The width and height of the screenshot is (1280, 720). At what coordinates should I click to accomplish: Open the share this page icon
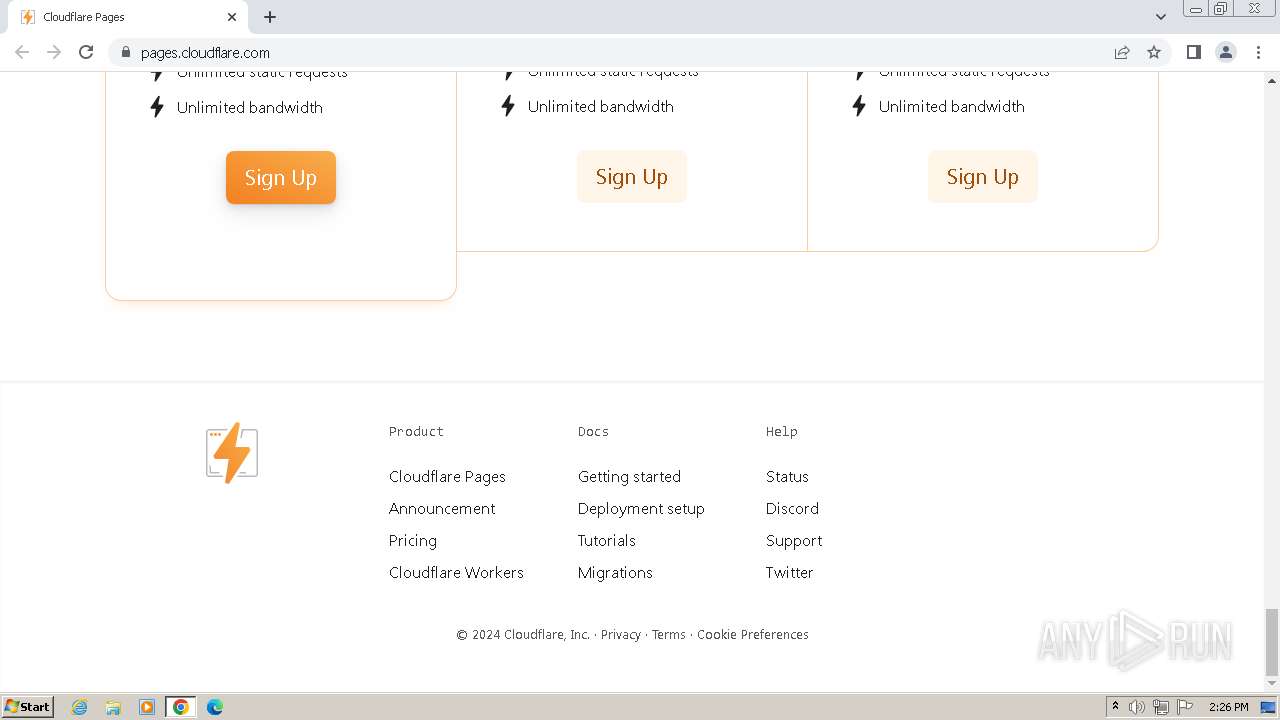pos(1122,52)
